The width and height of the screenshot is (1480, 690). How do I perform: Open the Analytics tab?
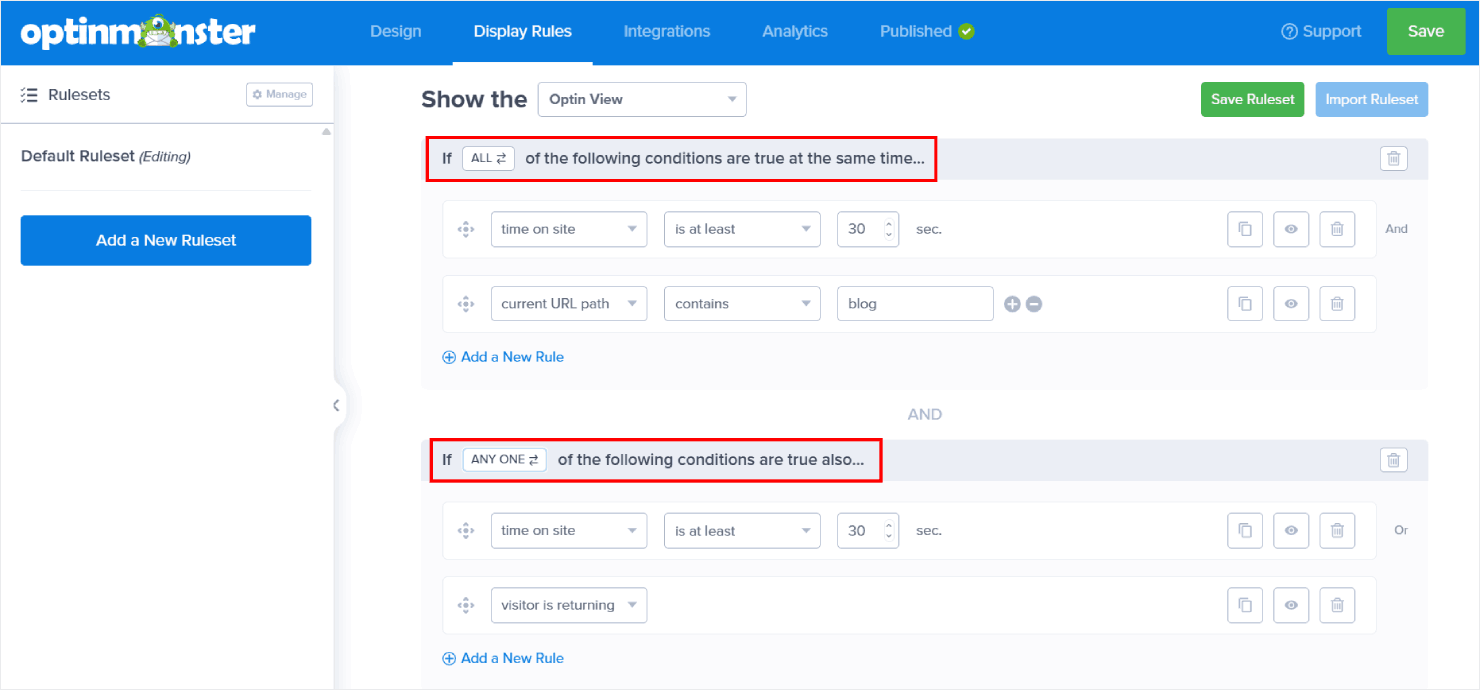(x=795, y=31)
